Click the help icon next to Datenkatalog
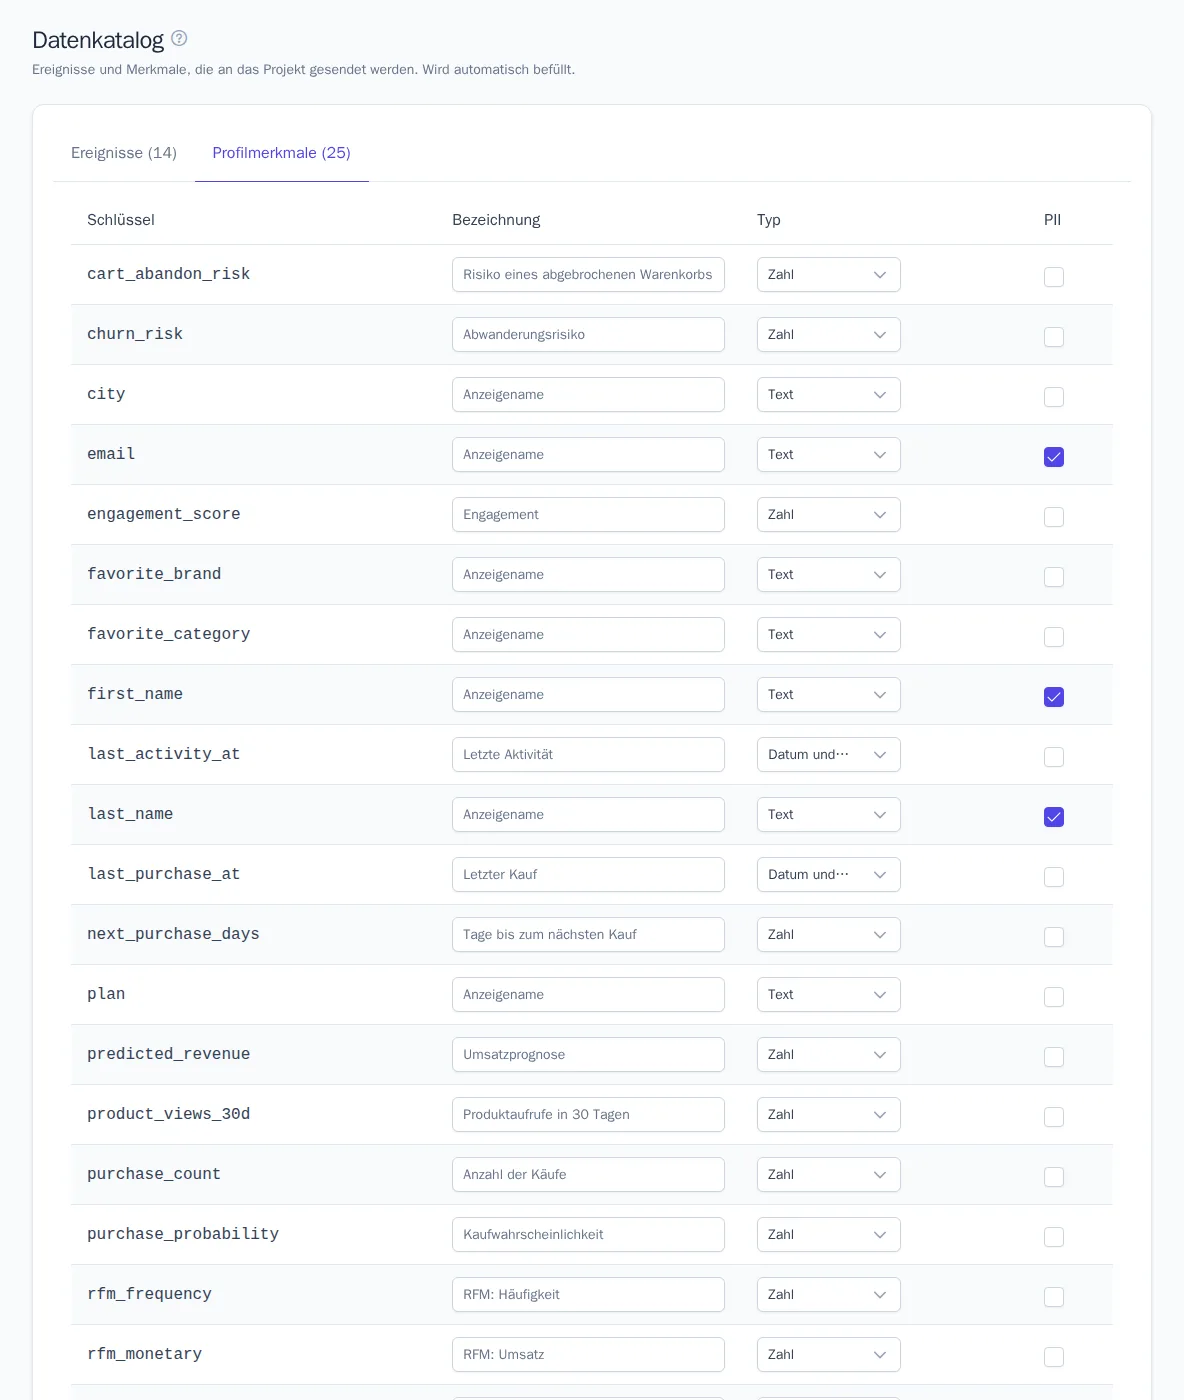The height and width of the screenshot is (1400, 1184). [x=179, y=39]
